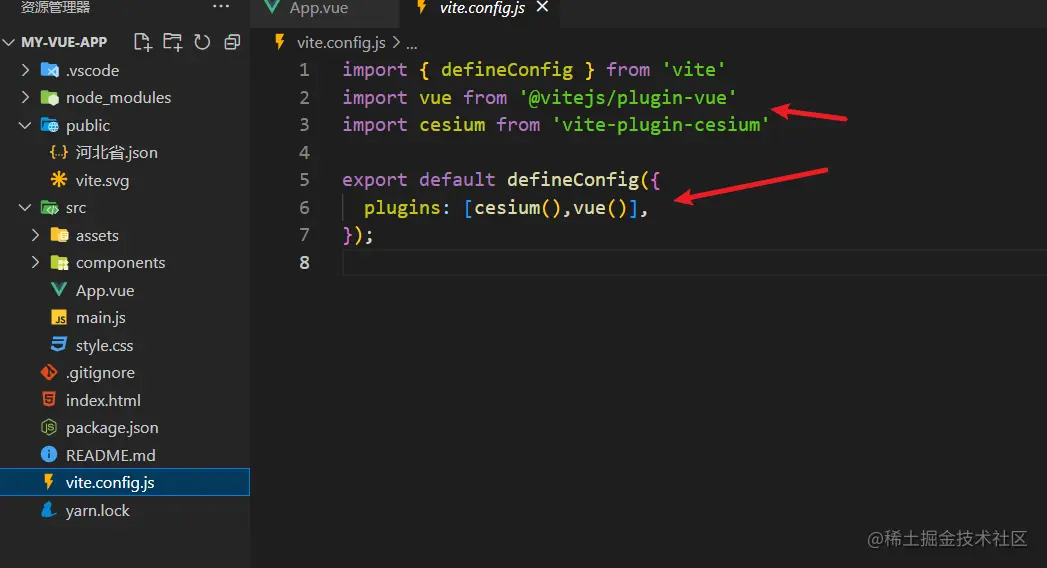Expand the assets folder chevron
1047x568 pixels.
click(35, 235)
